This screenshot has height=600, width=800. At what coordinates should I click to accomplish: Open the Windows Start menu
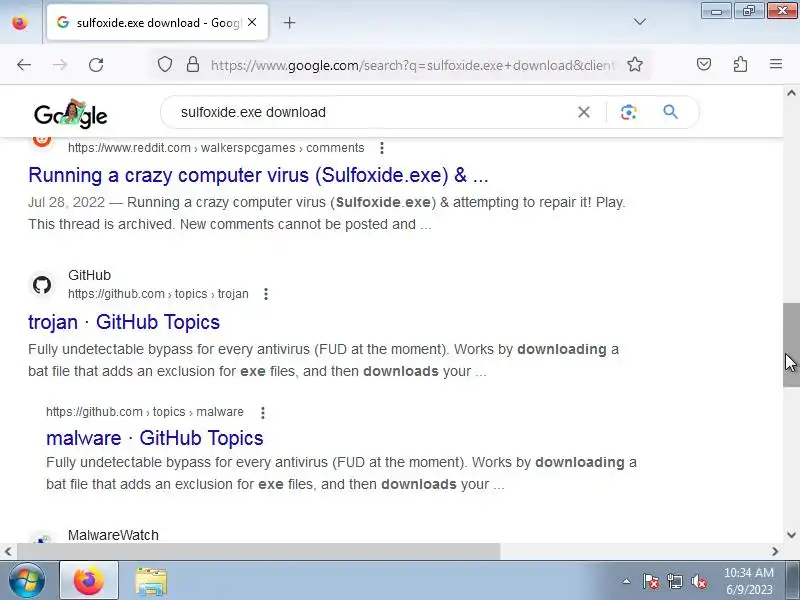[x=26, y=581]
